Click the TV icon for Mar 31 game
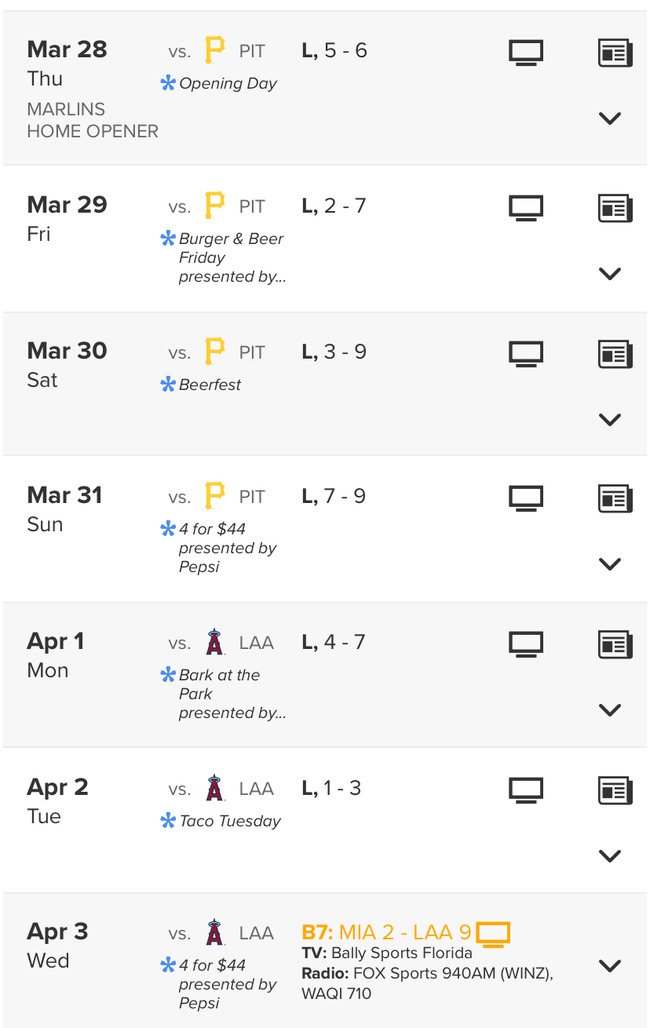 pos(526,498)
